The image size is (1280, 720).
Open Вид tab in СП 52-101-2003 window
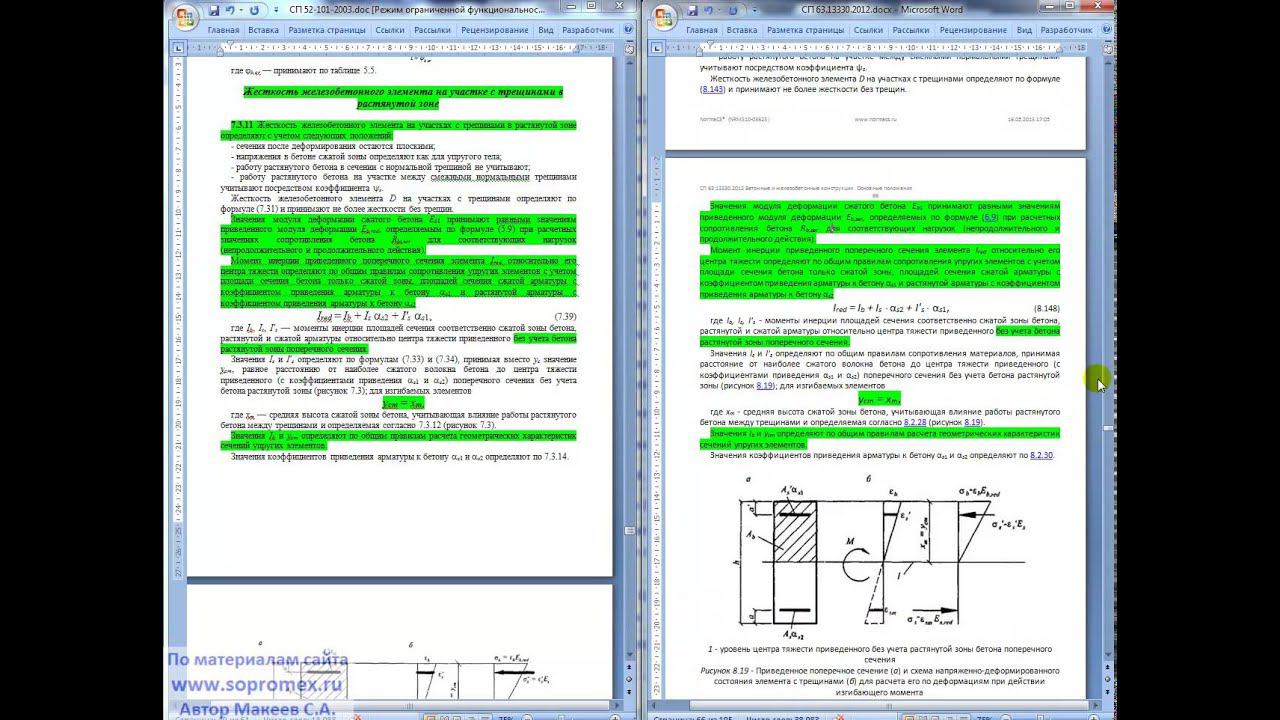coord(546,30)
